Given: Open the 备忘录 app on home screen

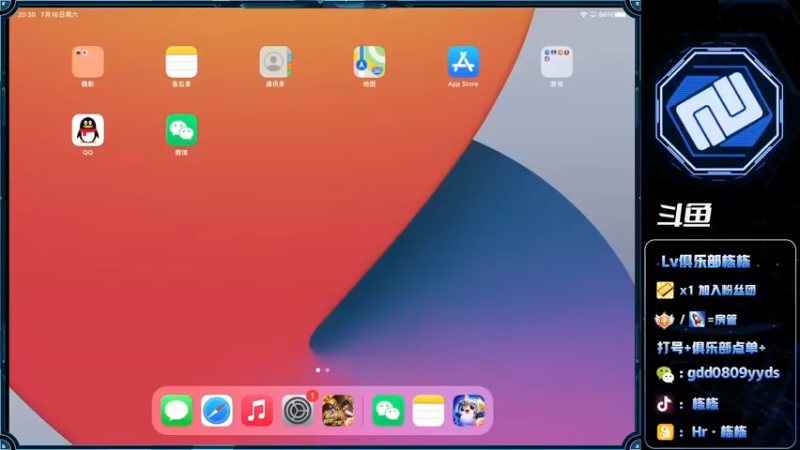Looking at the screenshot, I should click(182, 62).
